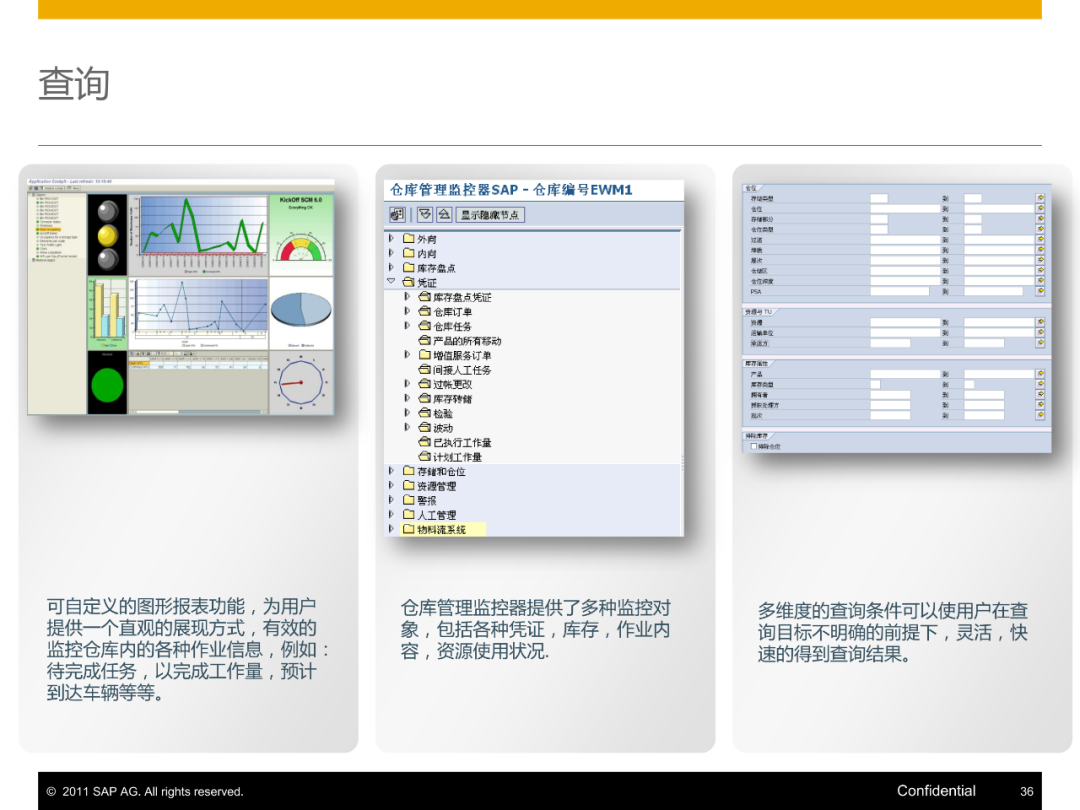Expand the 增值服务订单 subnode
Viewport: 1080px width, 810px height.
(x=407, y=354)
